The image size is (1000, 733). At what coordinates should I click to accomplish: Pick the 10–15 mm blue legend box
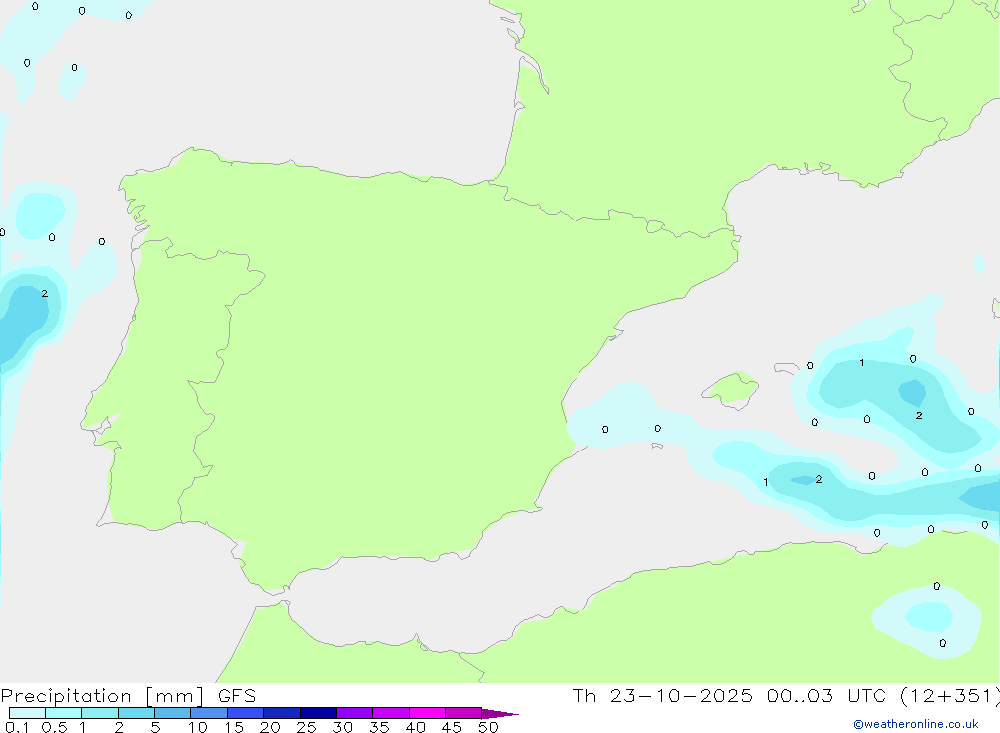[x=209, y=713]
